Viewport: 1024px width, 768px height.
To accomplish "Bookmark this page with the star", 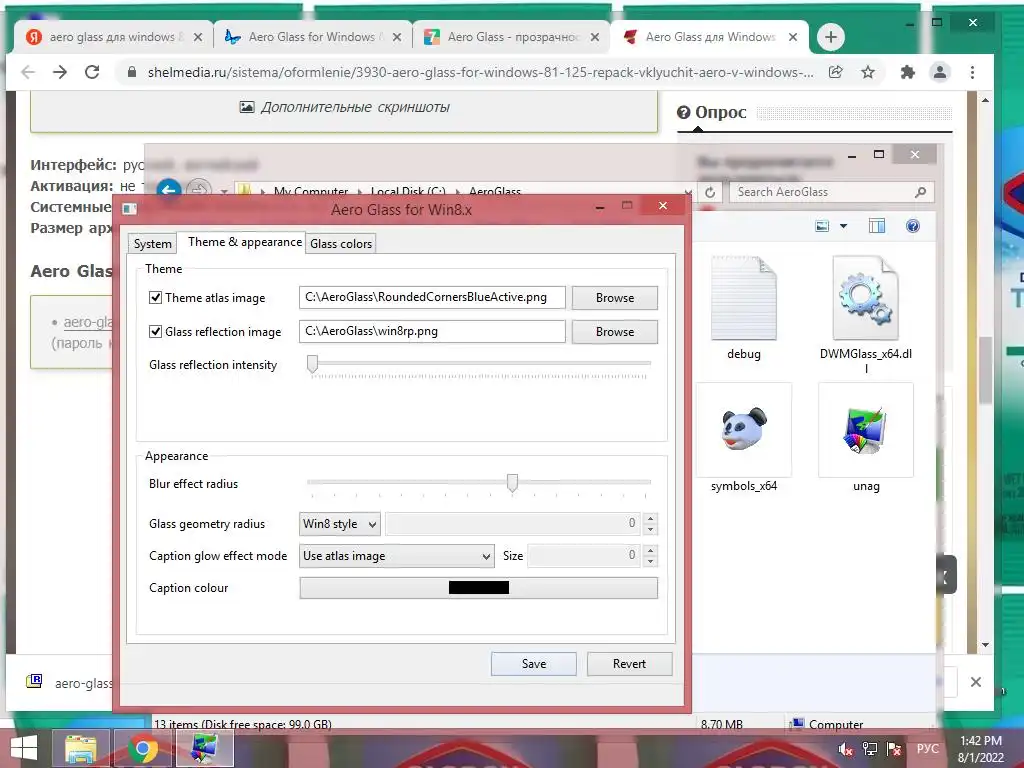I will 867,72.
